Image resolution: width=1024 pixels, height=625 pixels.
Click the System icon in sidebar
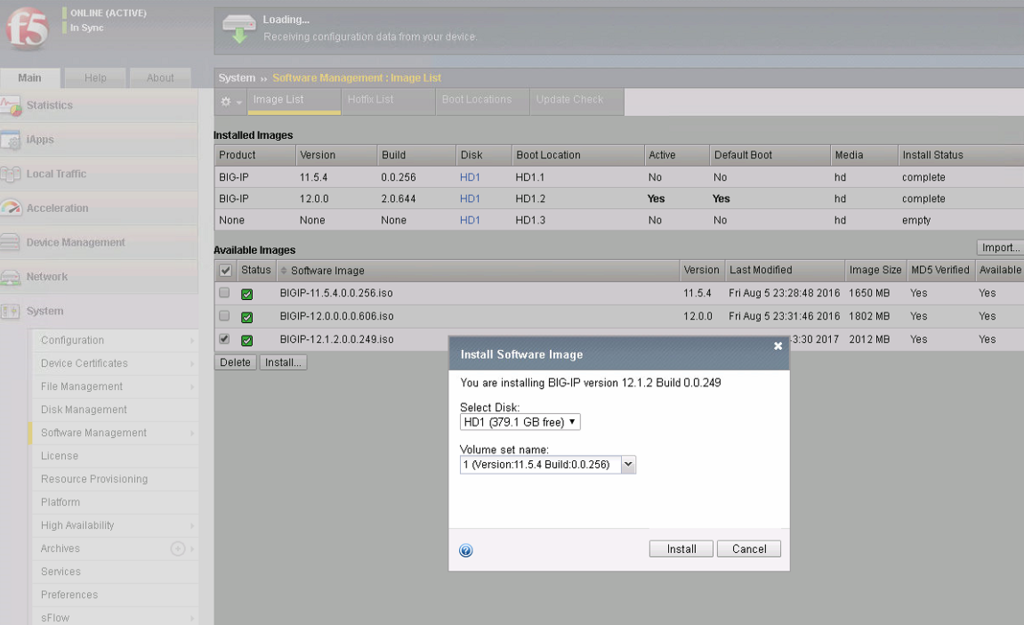(x=11, y=312)
